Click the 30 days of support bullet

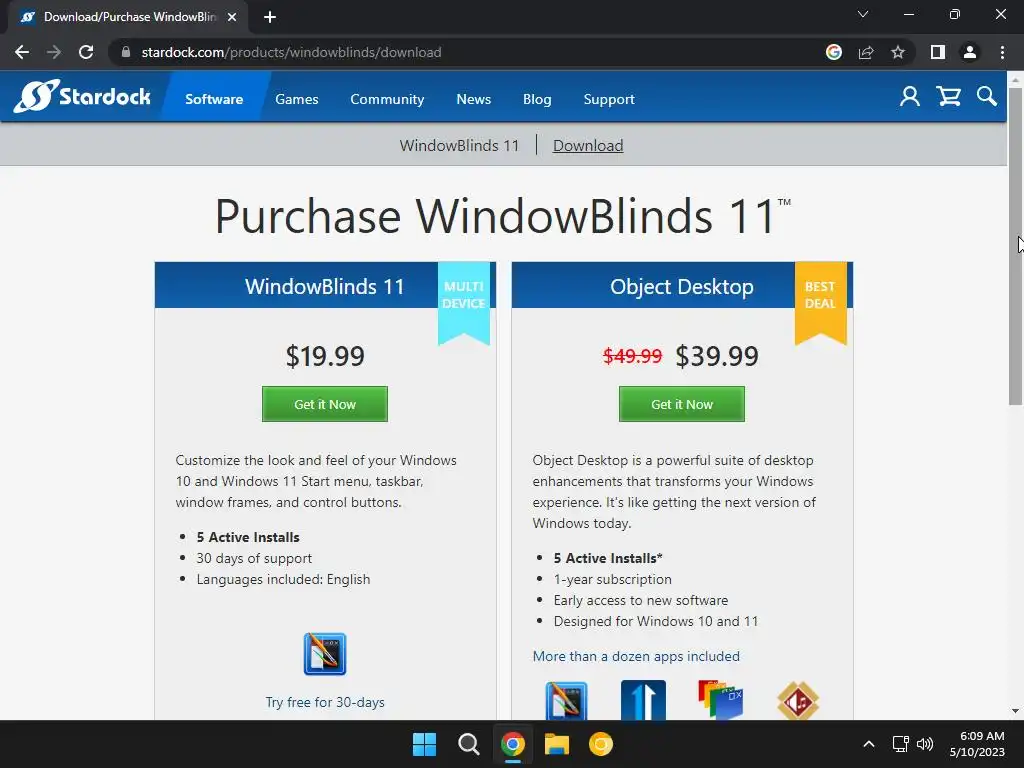[x=254, y=558]
